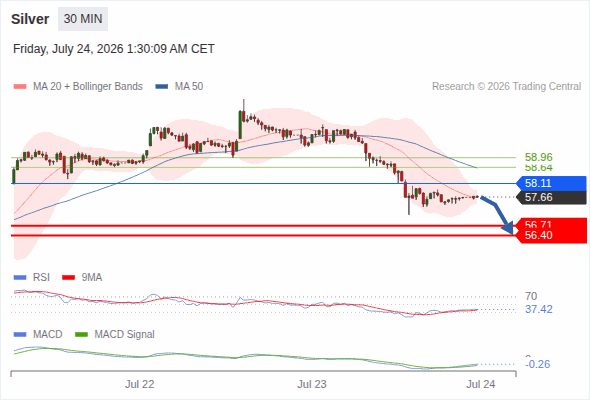The height and width of the screenshot is (400, 590).
Task: Click the Silver chart title
Action: (x=30, y=19)
